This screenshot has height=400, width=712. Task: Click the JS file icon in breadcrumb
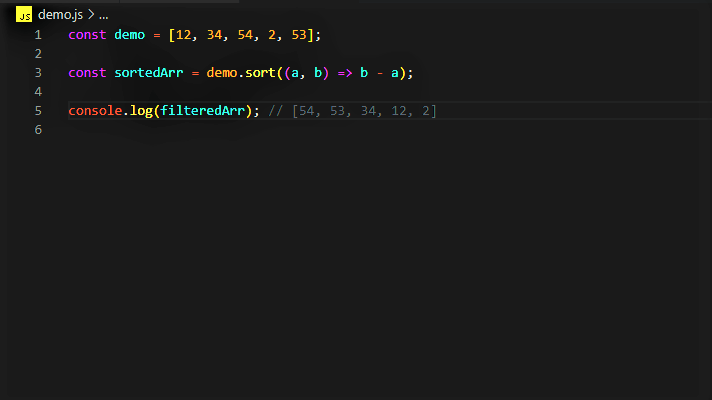click(x=24, y=15)
